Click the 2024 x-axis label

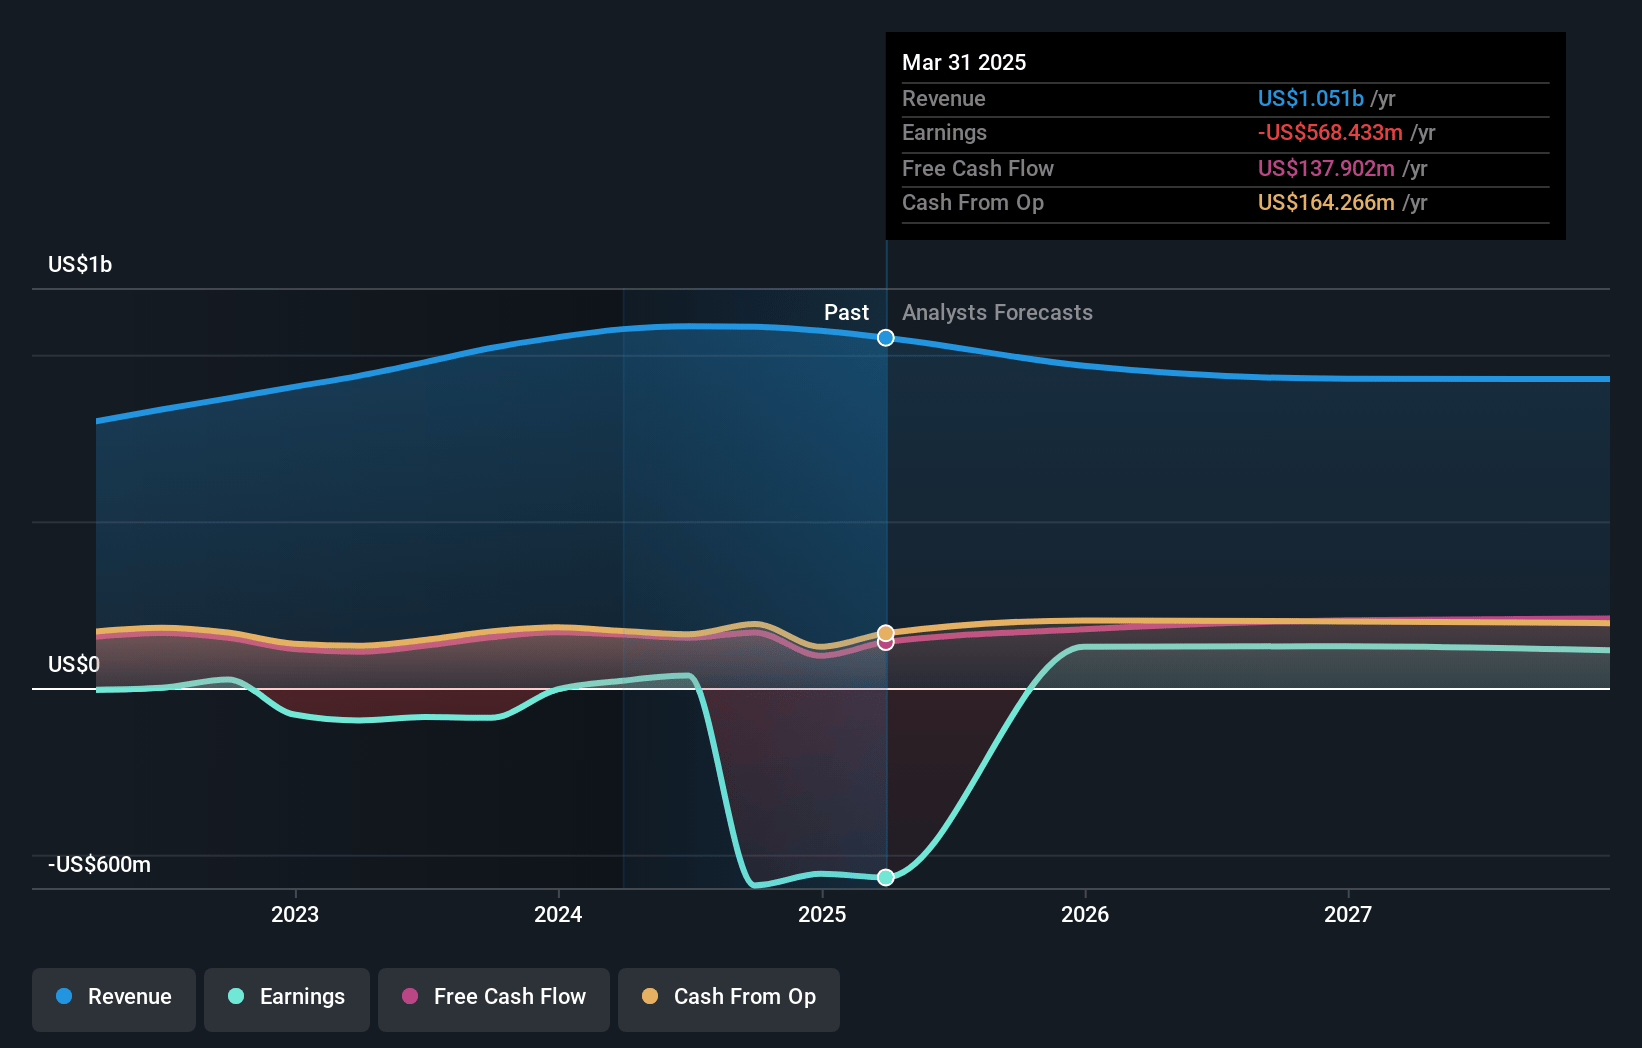tap(558, 914)
